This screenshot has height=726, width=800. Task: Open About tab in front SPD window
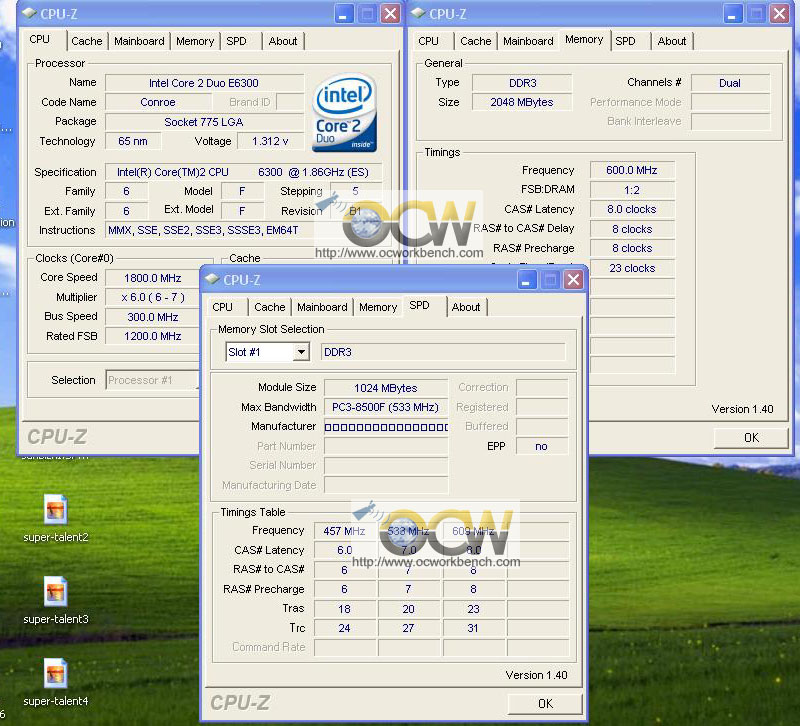pyautogui.click(x=466, y=307)
